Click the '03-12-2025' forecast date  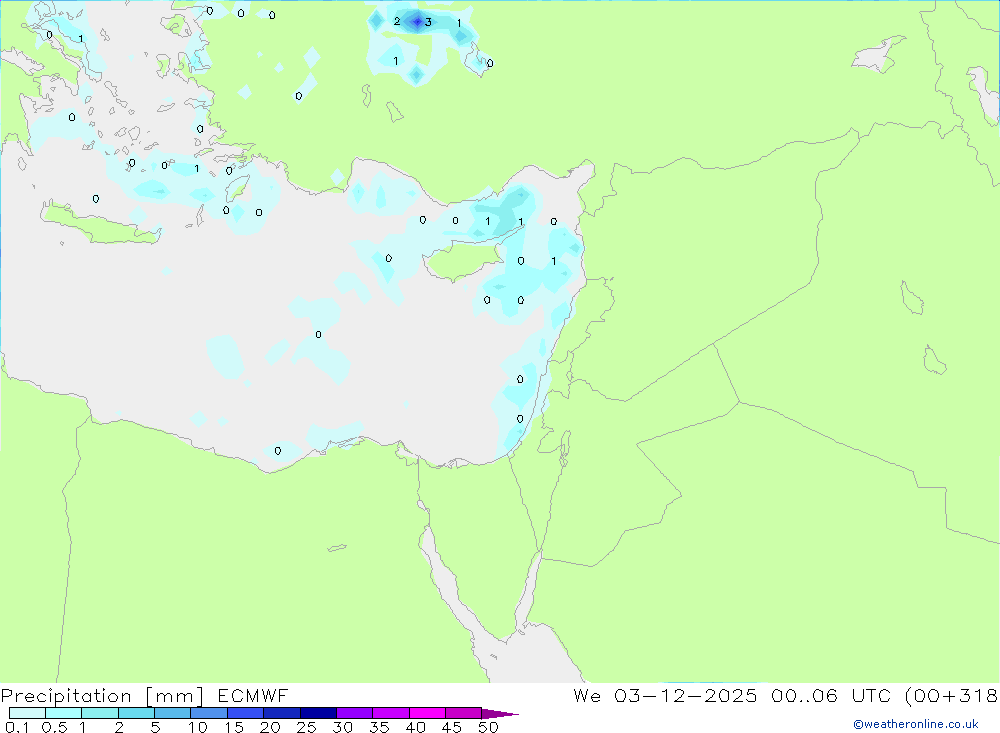(686, 695)
